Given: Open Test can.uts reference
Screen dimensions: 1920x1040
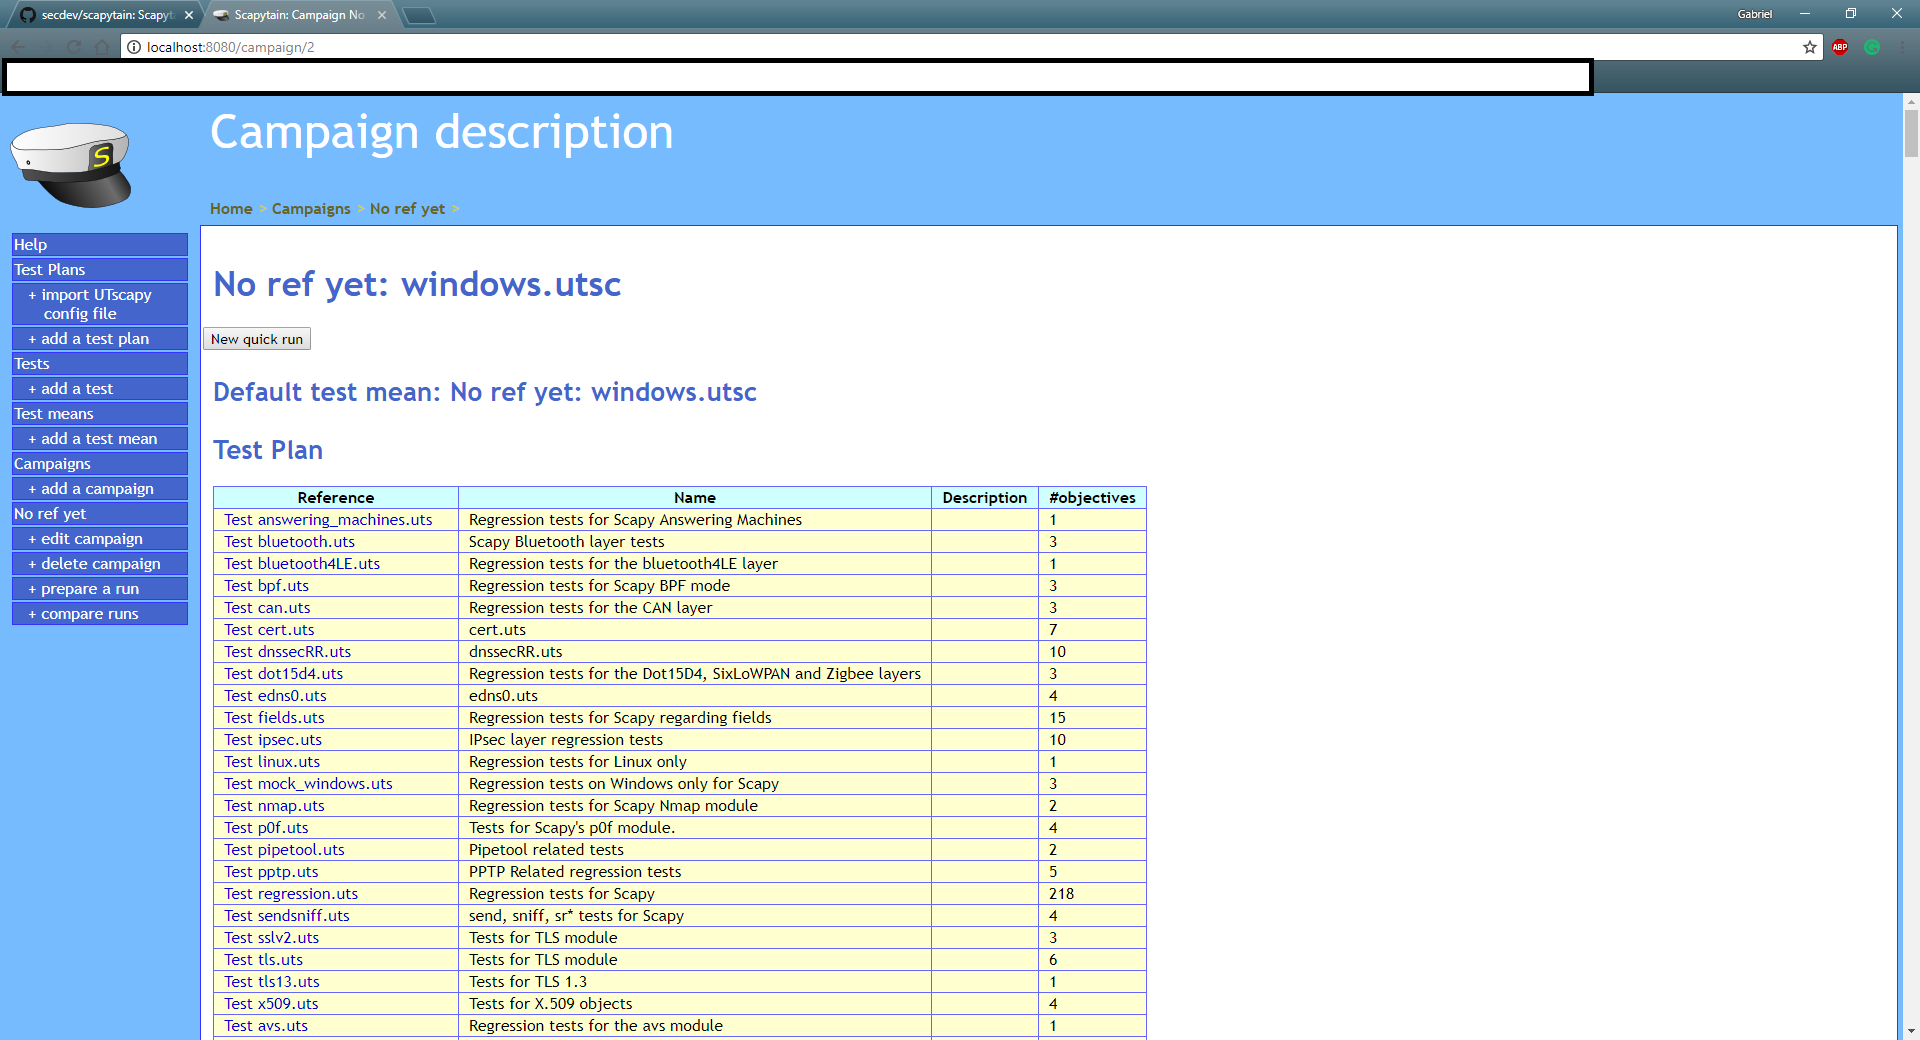Looking at the screenshot, I should [267, 608].
